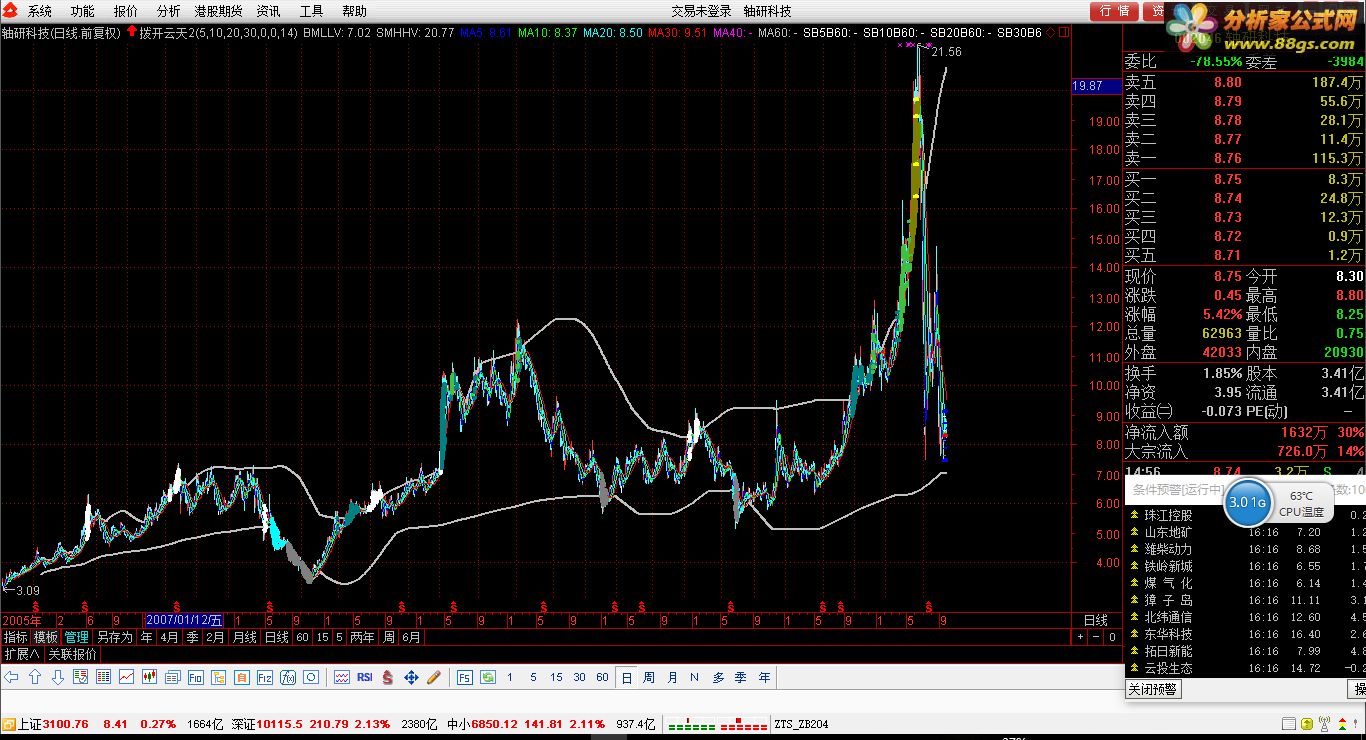The width and height of the screenshot is (1366, 740).
Task: Open the 分析 menu
Action: pyautogui.click(x=169, y=11)
